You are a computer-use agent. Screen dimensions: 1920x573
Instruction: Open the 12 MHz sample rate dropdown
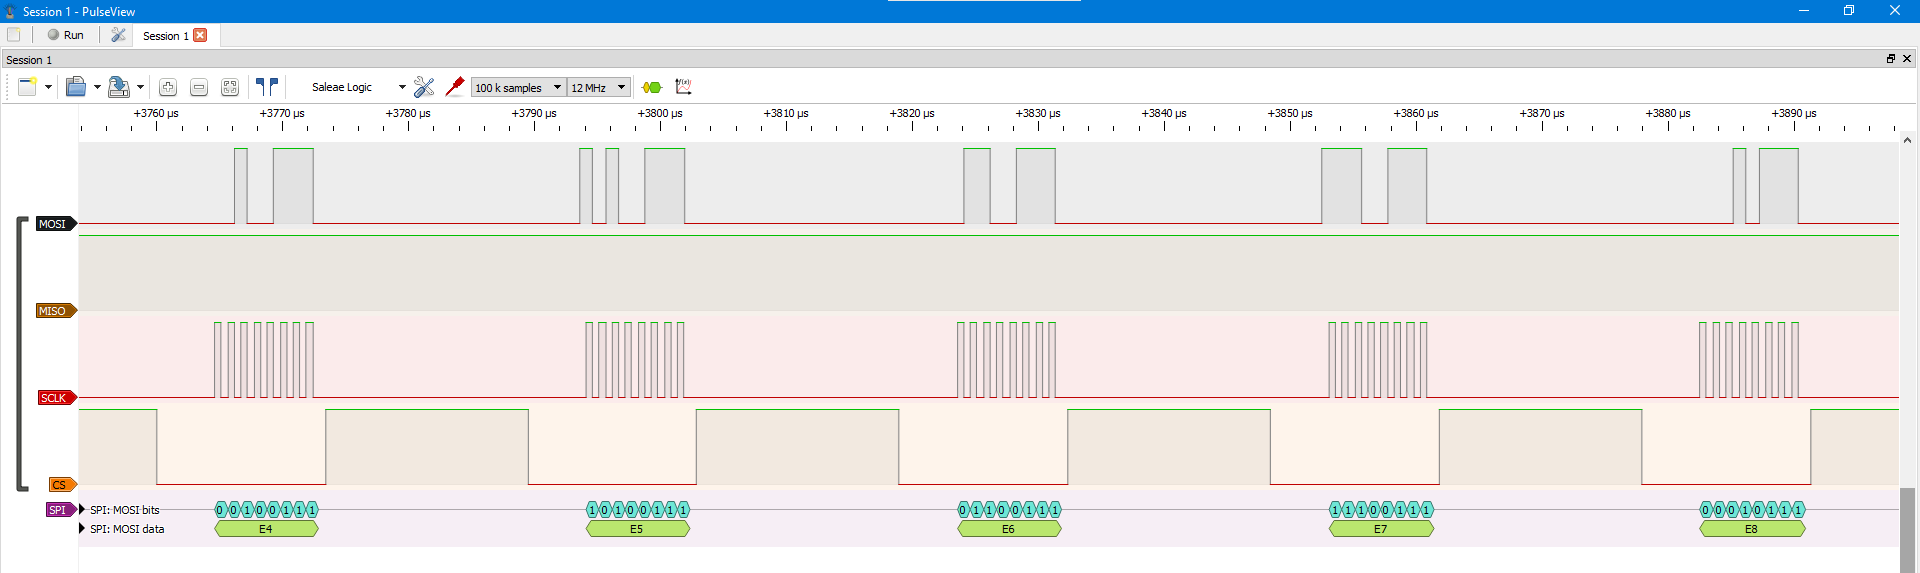(x=598, y=87)
